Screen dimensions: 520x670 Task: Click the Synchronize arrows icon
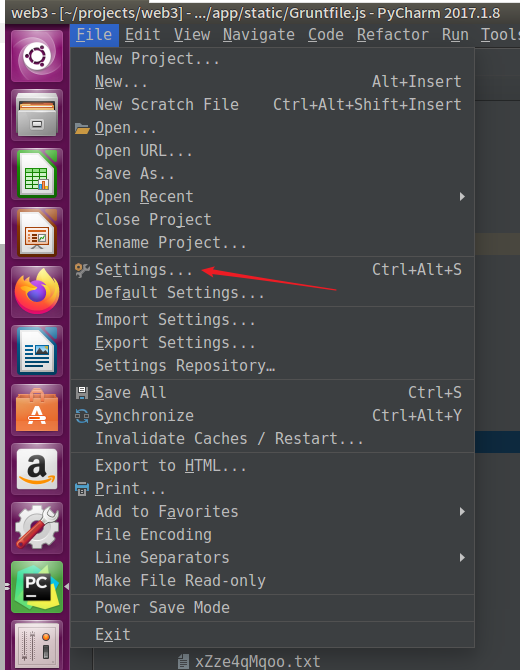82,415
